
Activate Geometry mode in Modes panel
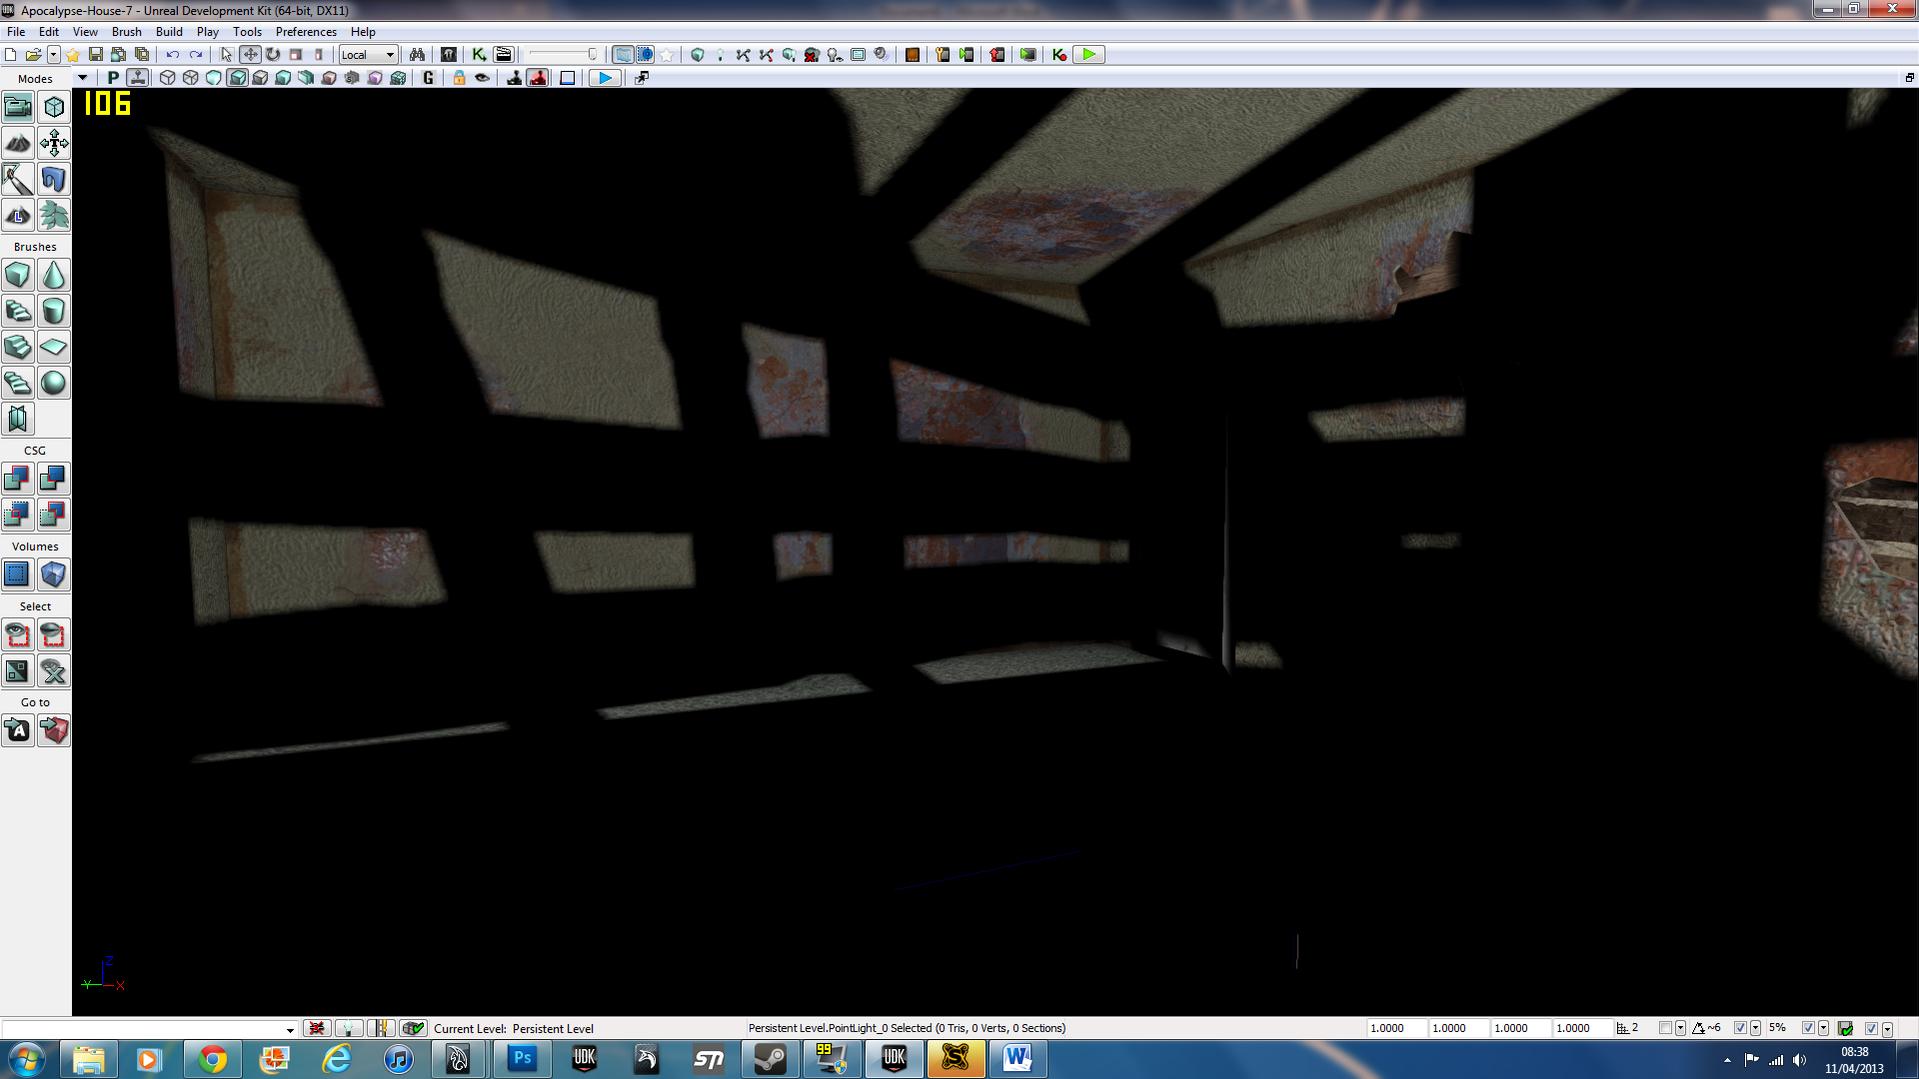[54, 107]
